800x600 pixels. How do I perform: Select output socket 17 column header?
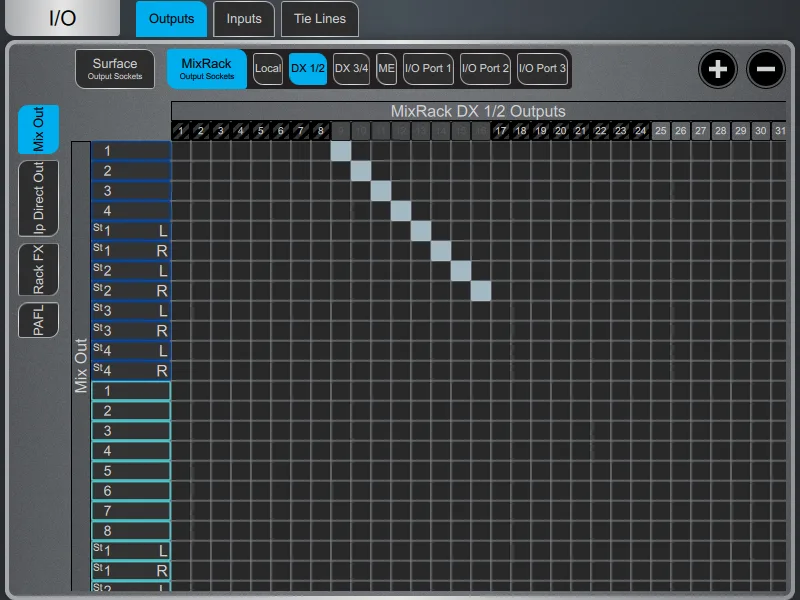click(x=501, y=131)
